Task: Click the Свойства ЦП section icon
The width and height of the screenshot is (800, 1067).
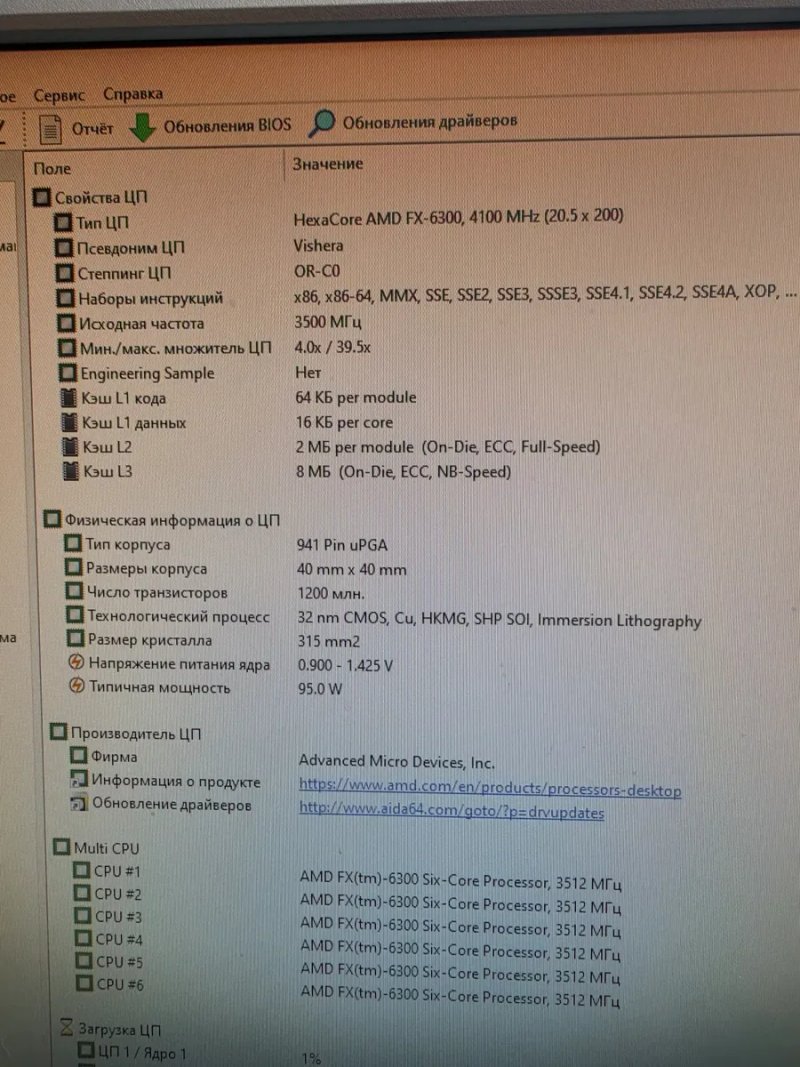Action: [x=41, y=197]
